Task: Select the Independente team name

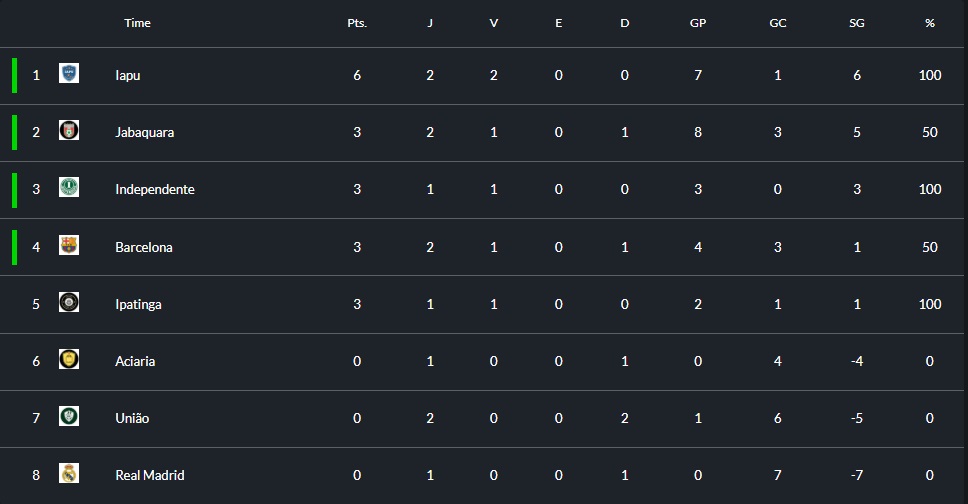Action: point(155,190)
